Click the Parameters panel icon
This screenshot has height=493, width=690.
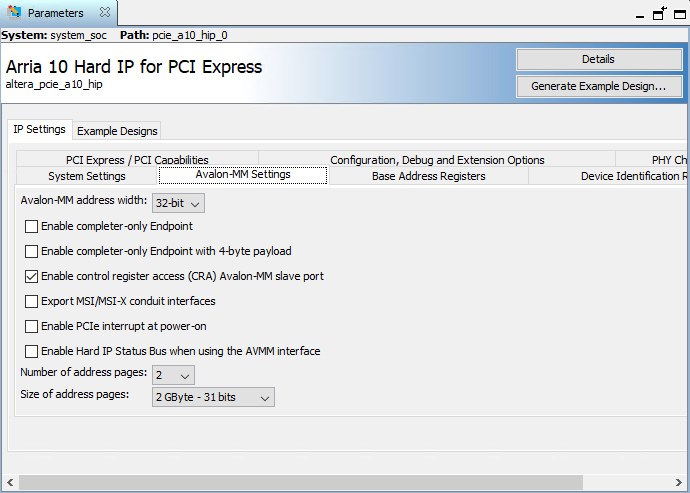pyautogui.click(x=14, y=12)
